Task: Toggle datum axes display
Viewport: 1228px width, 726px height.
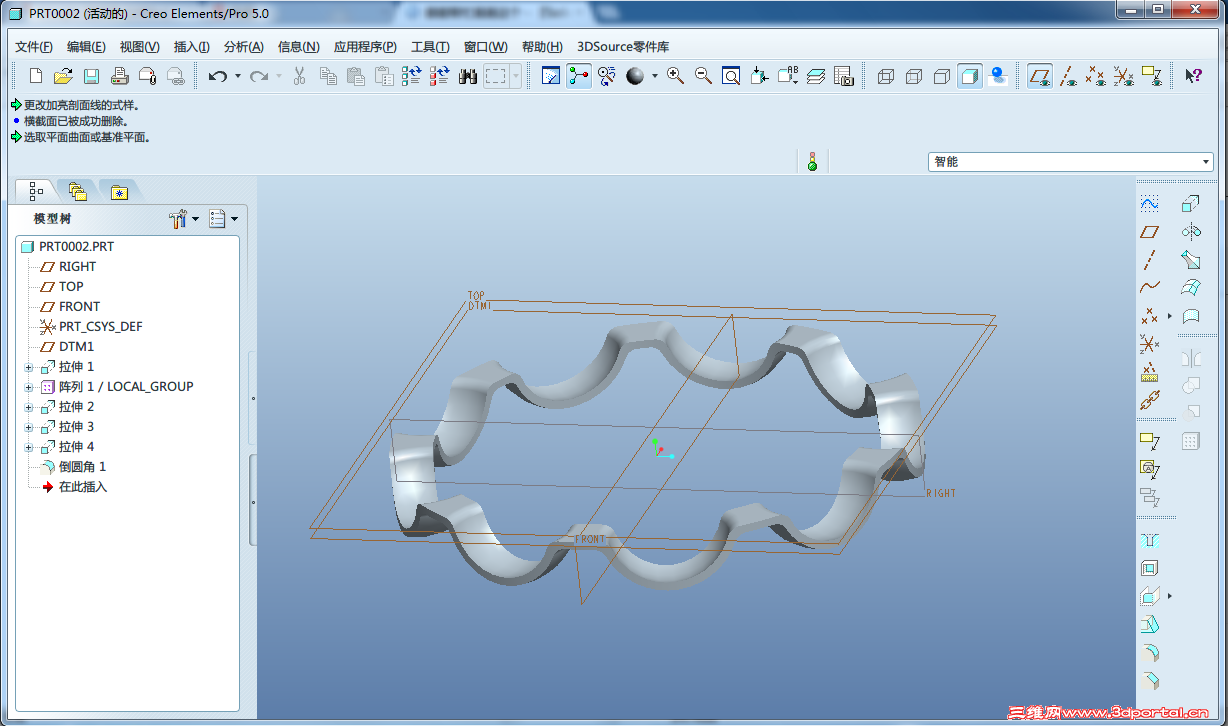Action: 1068,76
